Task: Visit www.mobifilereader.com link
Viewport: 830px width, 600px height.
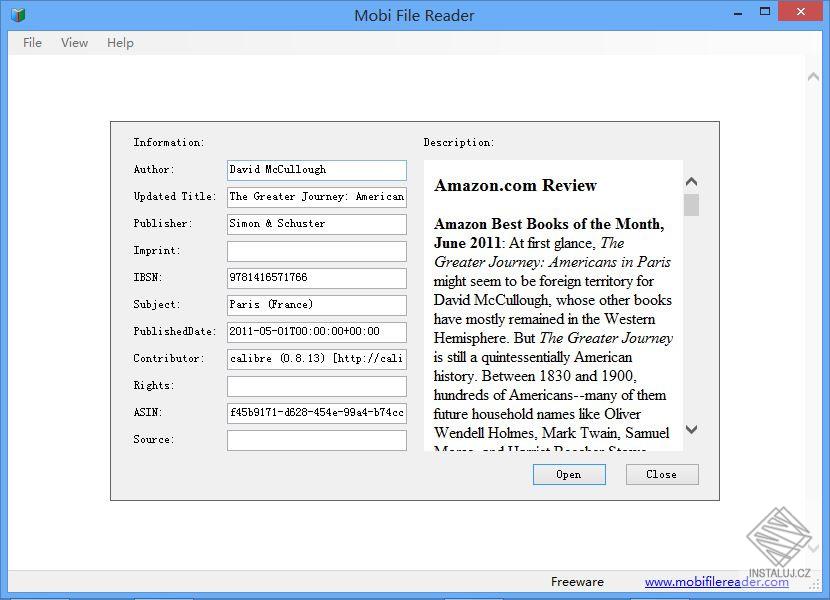Action: 716,582
